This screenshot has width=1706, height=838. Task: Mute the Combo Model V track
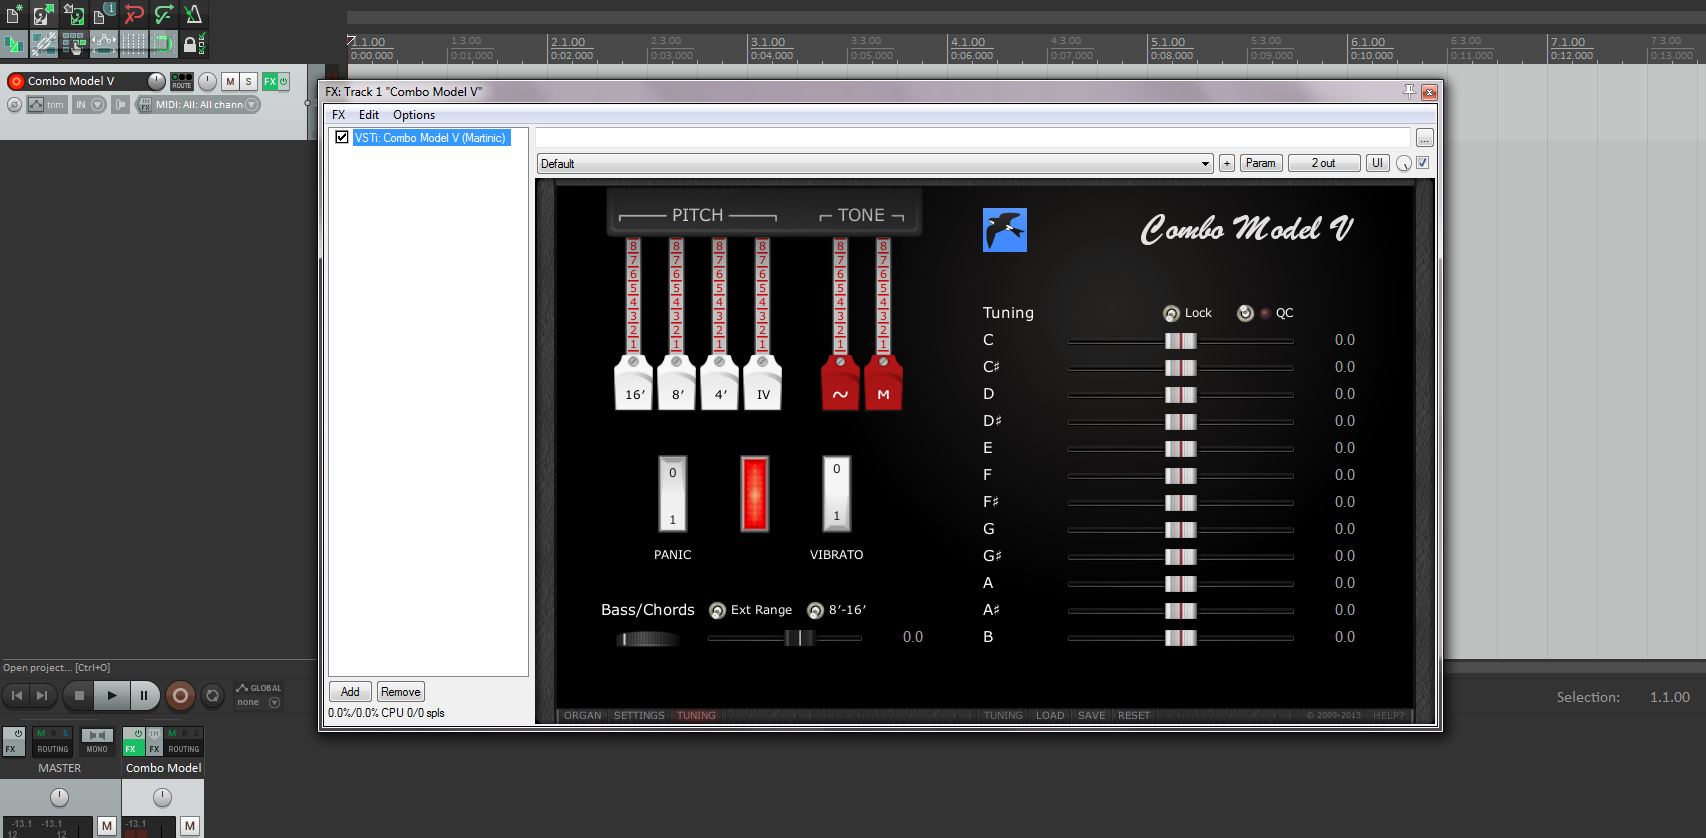coord(230,81)
